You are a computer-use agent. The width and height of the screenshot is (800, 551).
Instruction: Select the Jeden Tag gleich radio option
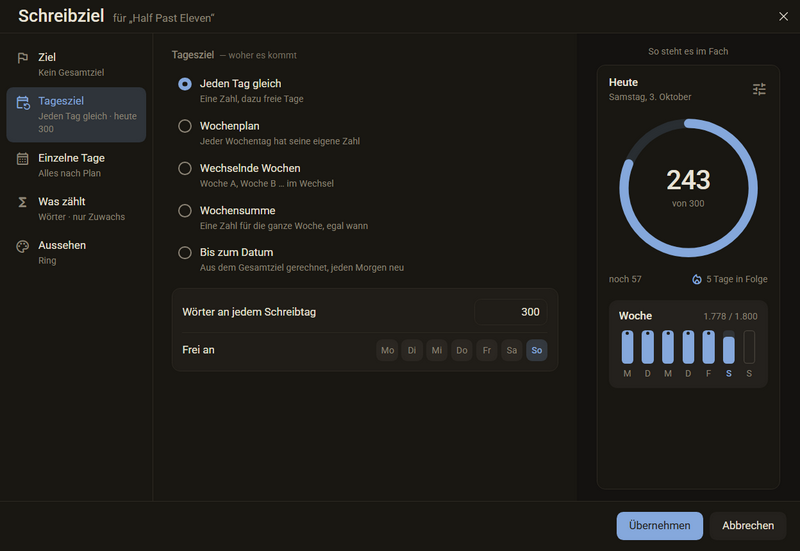click(x=185, y=84)
